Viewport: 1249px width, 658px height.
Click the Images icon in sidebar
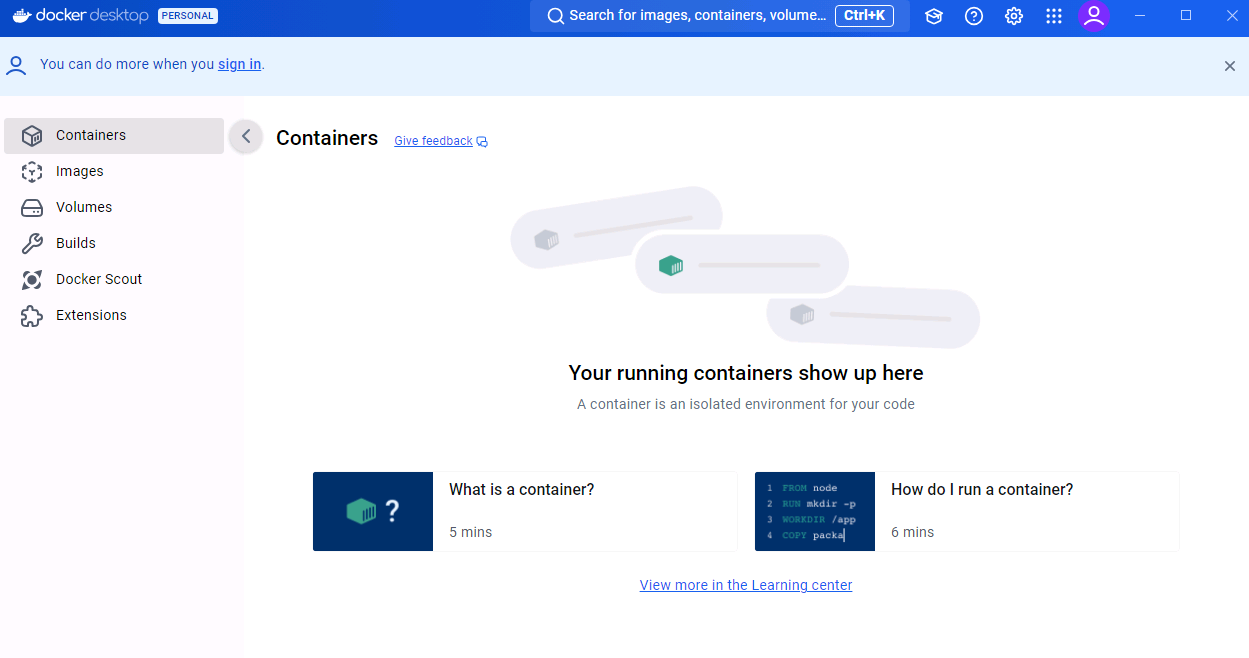click(x=32, y=172)
